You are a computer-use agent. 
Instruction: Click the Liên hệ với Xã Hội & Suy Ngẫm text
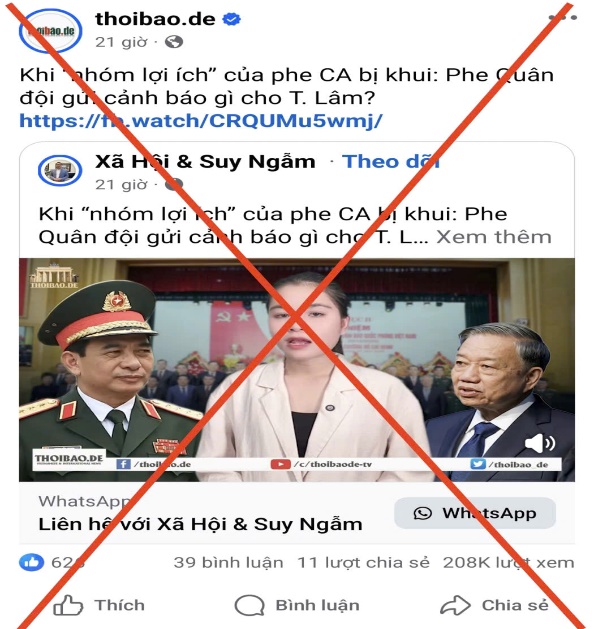tap(200, 524)
